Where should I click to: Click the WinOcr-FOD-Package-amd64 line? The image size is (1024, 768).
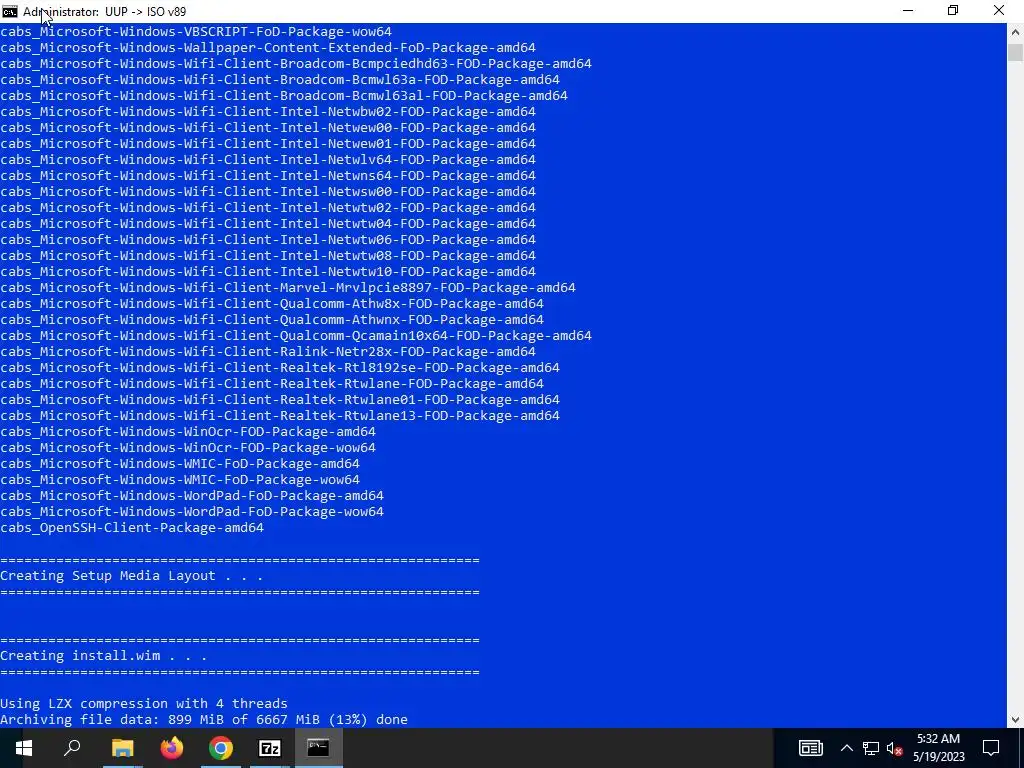coord(188,432)
